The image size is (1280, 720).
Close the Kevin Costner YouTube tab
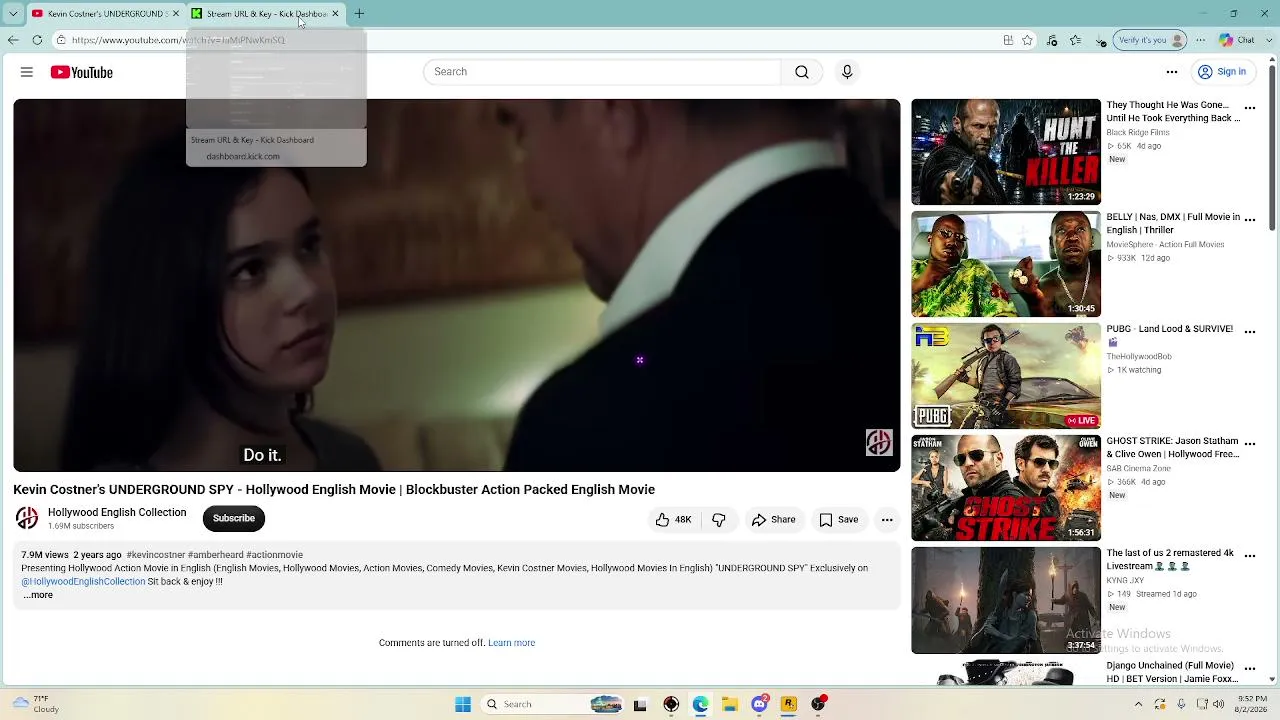176,14
